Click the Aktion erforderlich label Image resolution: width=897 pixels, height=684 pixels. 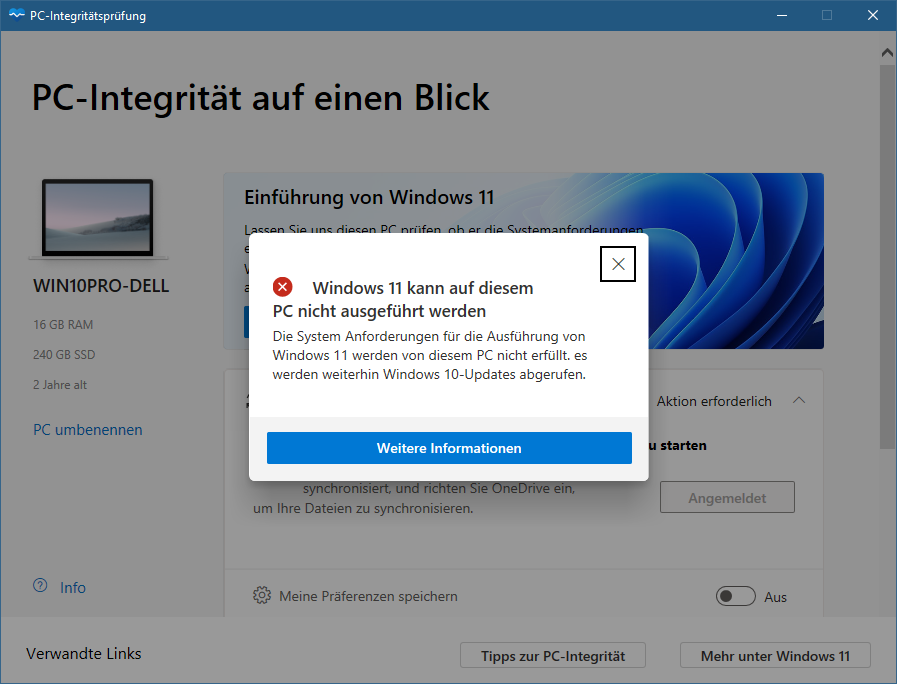(714, 401)
